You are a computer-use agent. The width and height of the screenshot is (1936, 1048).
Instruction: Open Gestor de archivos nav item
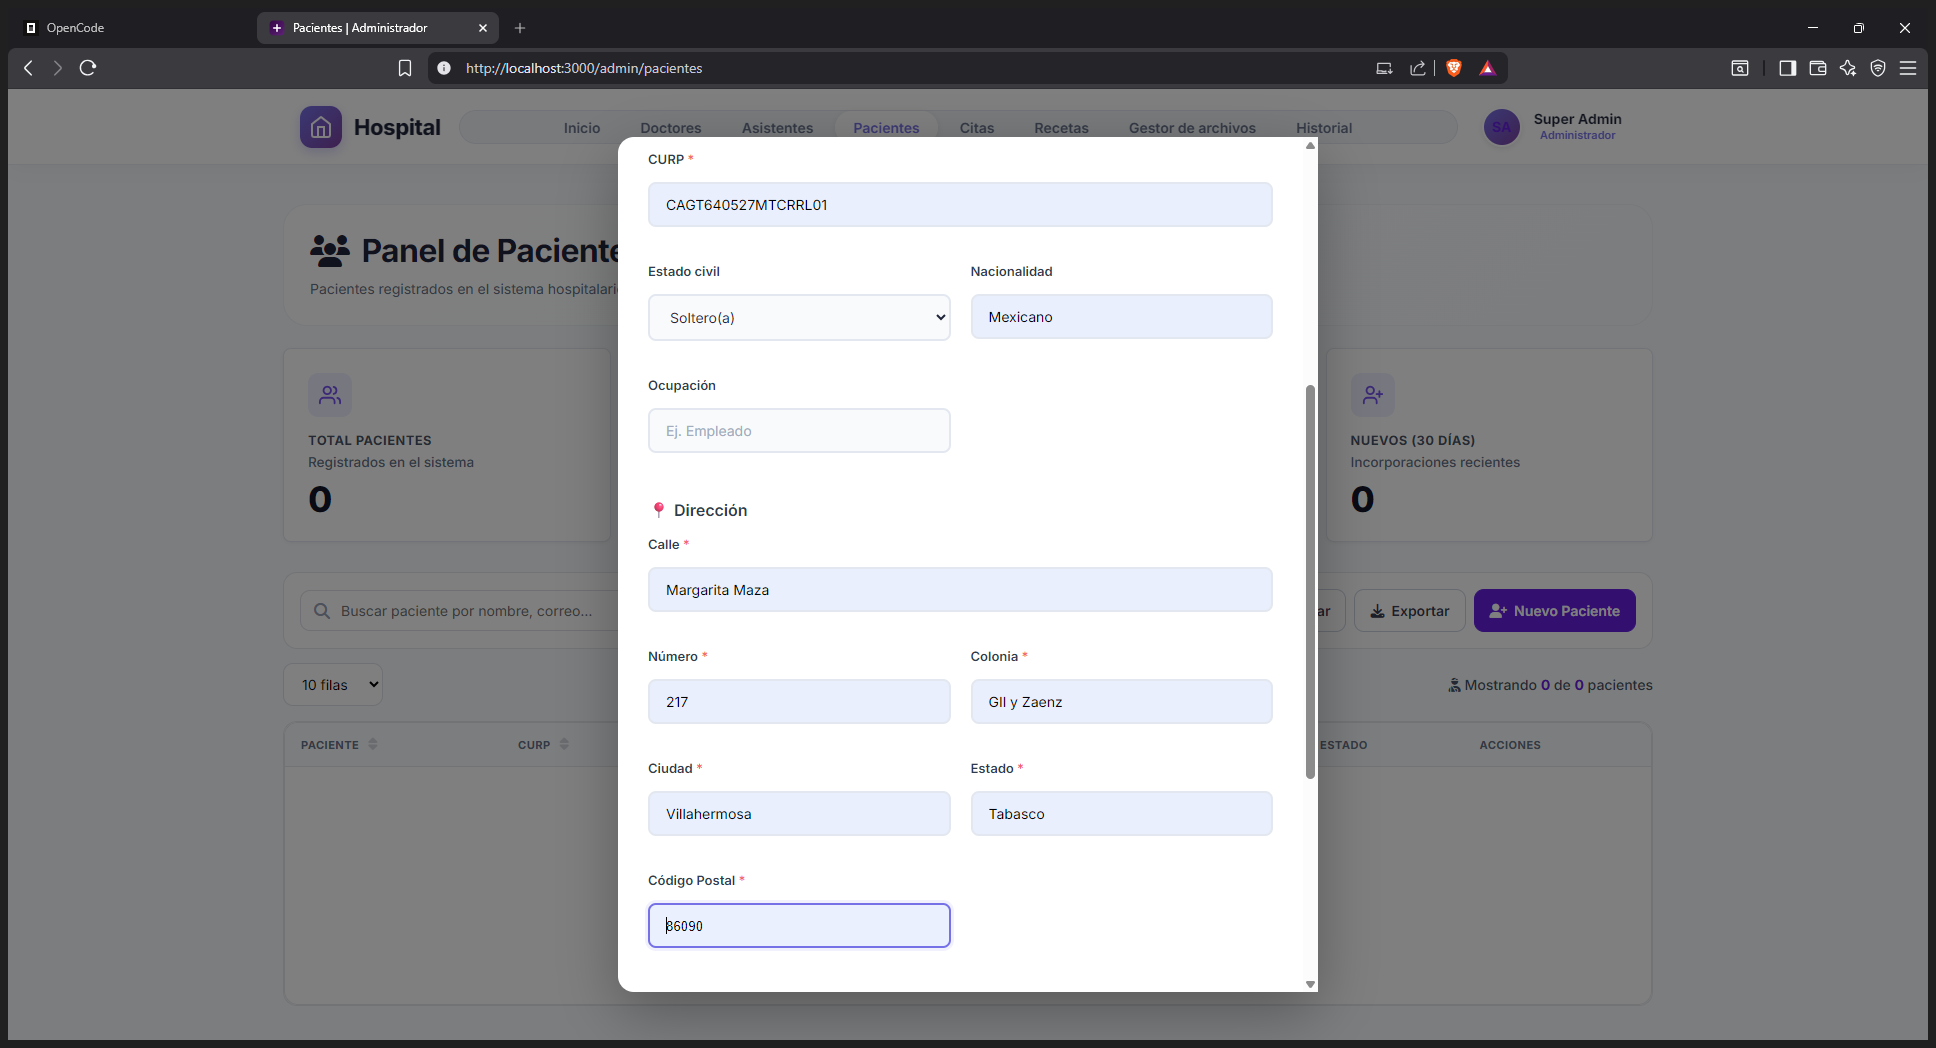(x=1192, y=128)
